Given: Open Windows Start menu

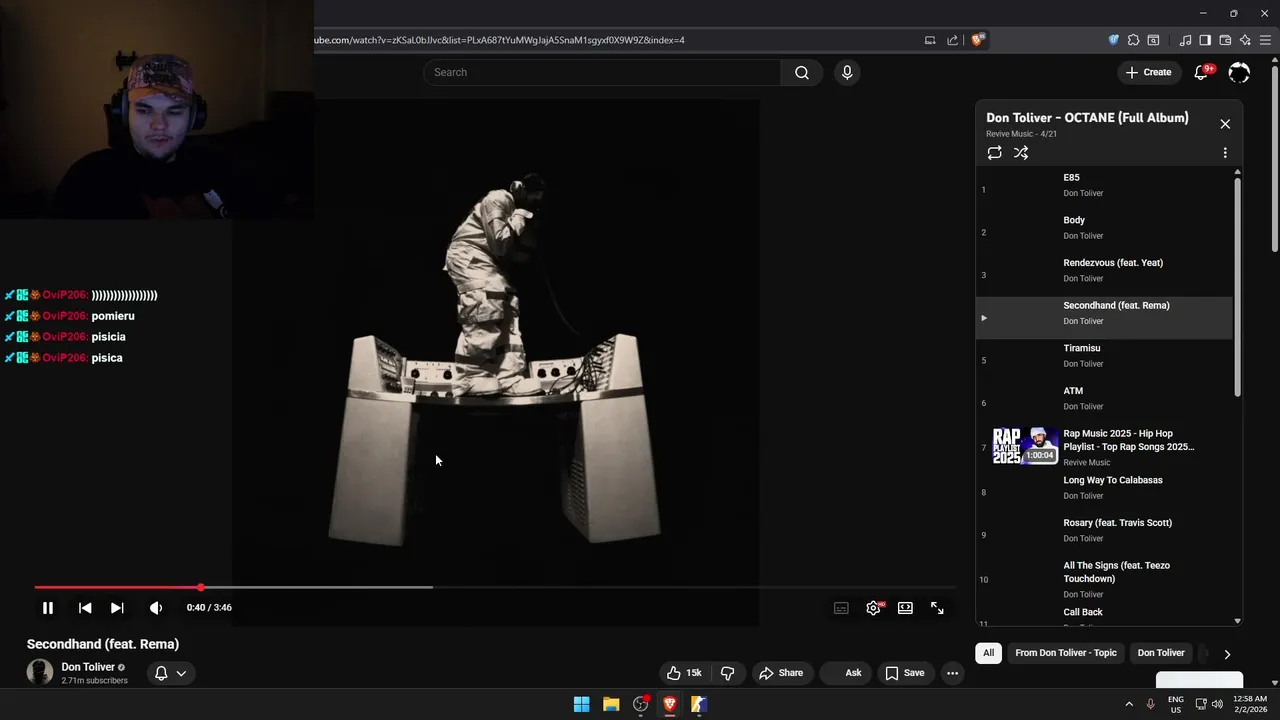Looking at the screenshot, I should point(581,704).
